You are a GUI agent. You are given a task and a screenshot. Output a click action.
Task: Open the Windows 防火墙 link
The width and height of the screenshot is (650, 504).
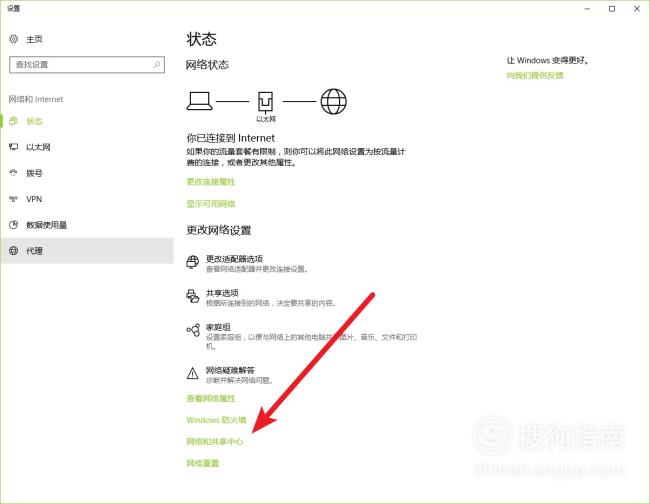pos(216,420)
